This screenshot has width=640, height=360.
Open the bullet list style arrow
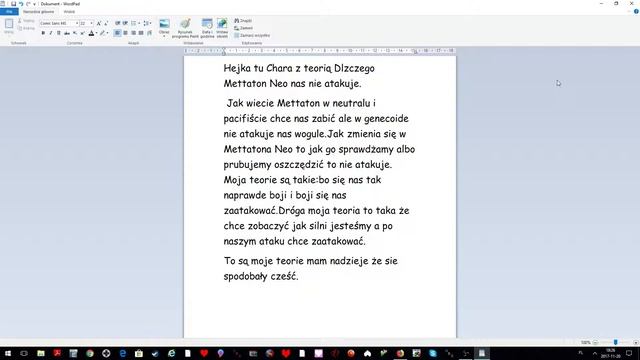[x=139, y=23]
